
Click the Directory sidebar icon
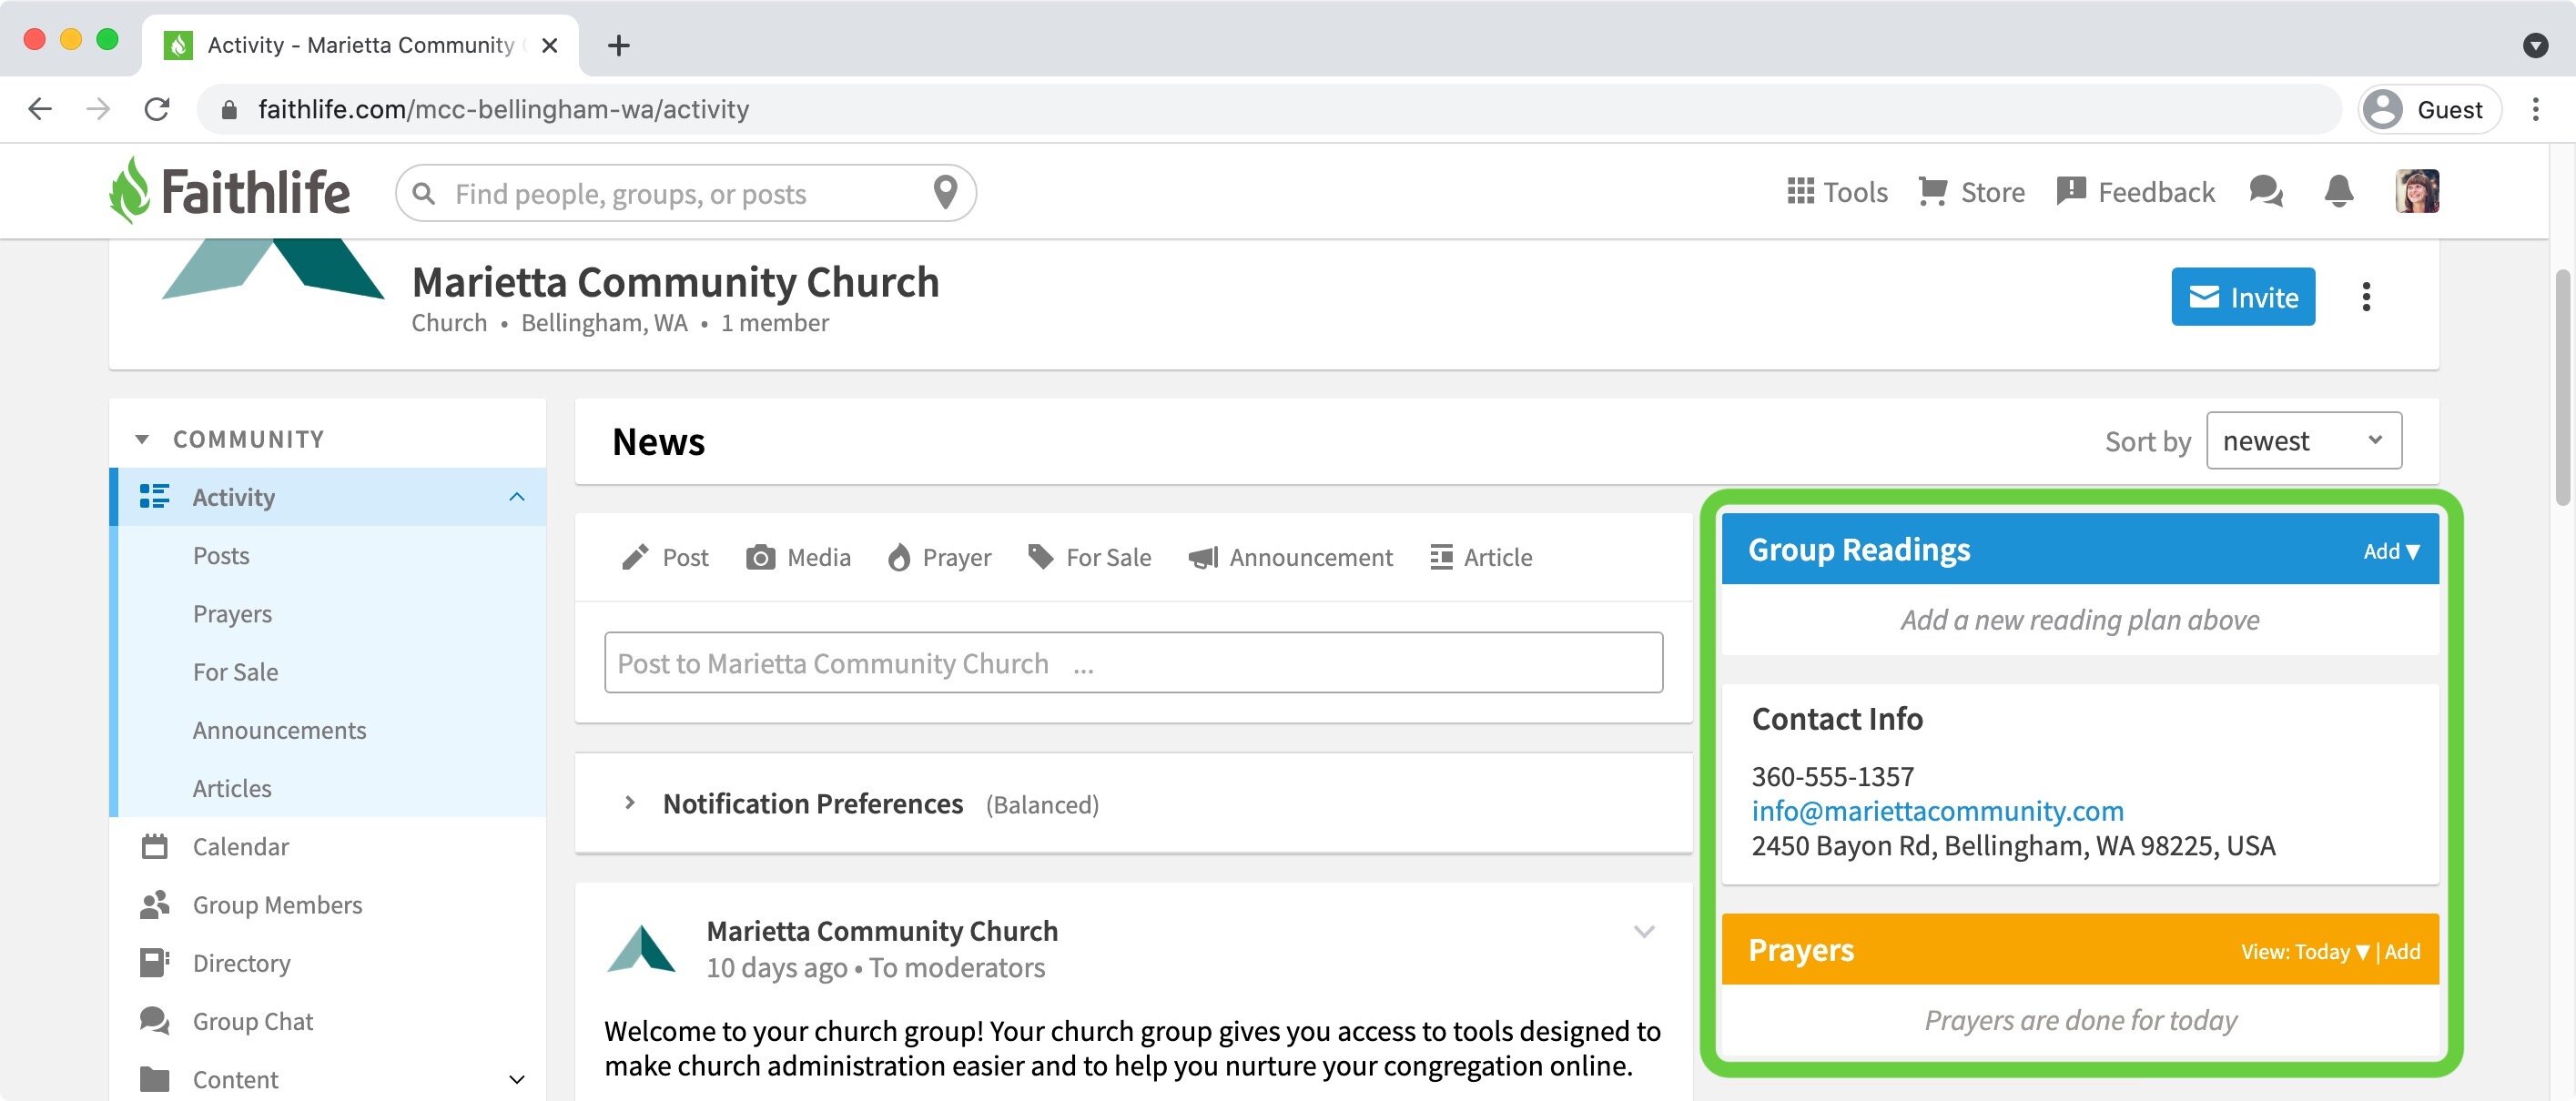(153, 961)
